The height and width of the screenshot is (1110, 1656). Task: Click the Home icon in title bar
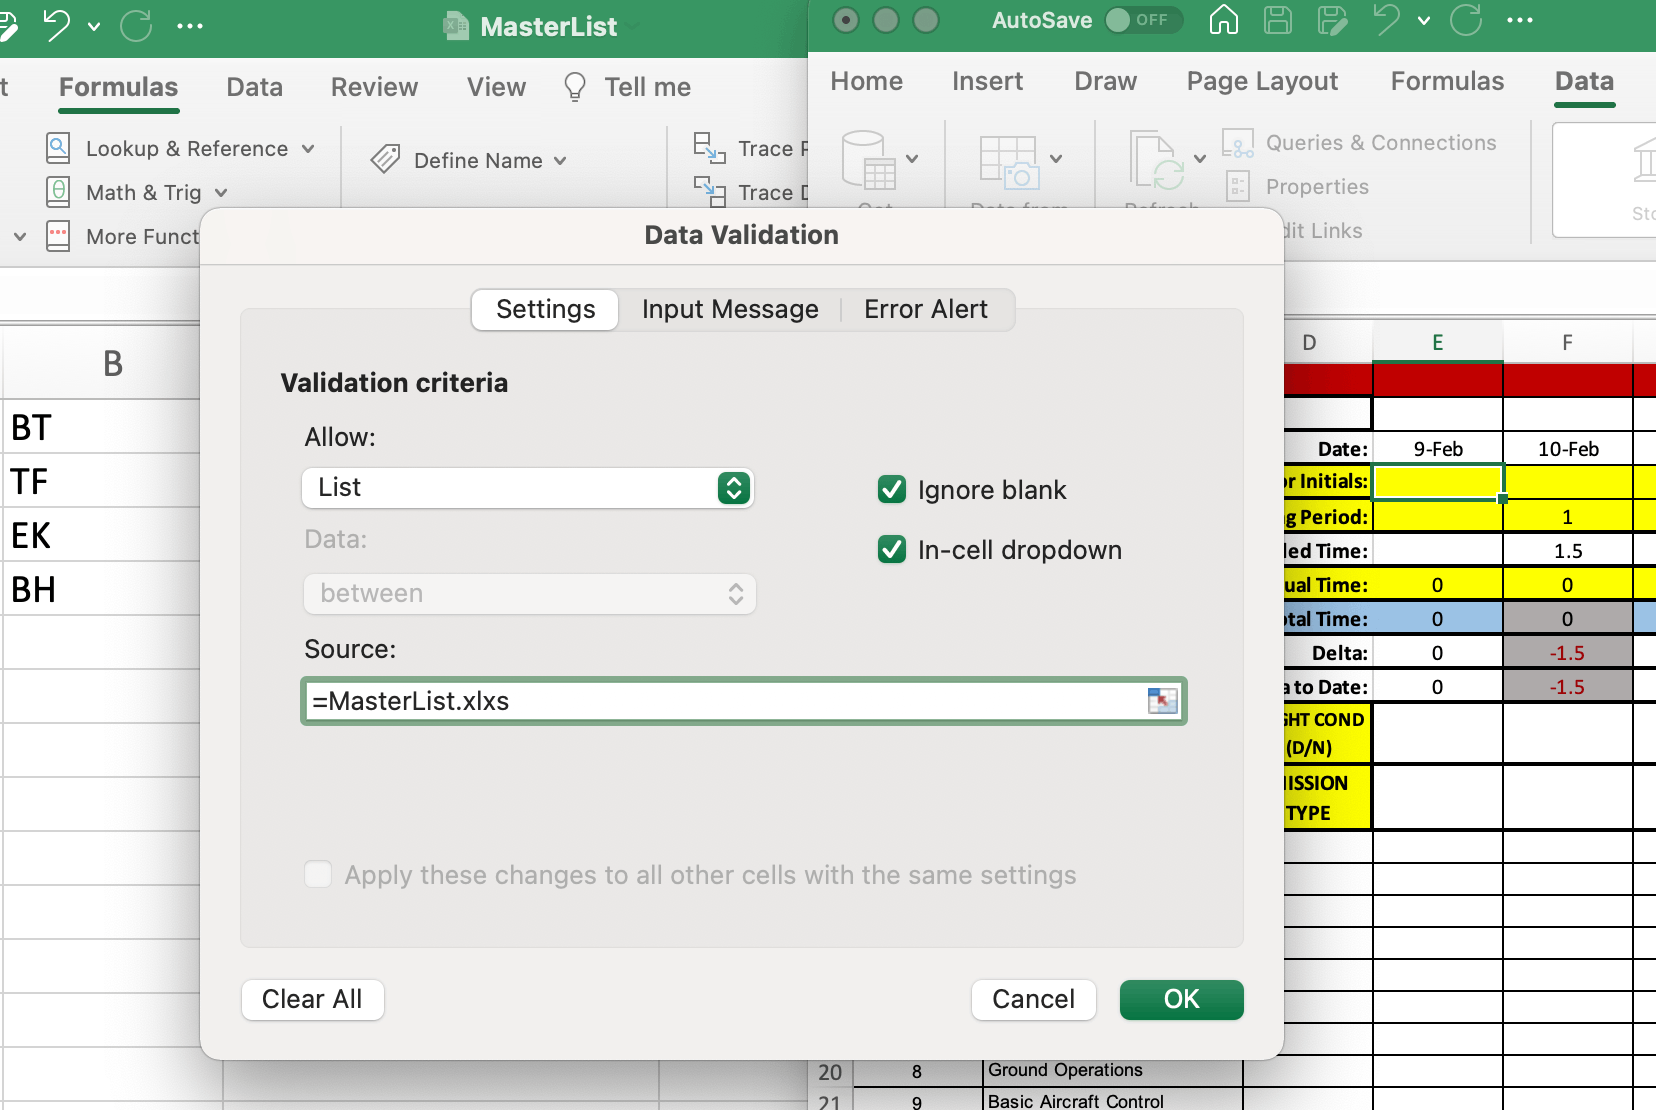[x=1223, y=20]
